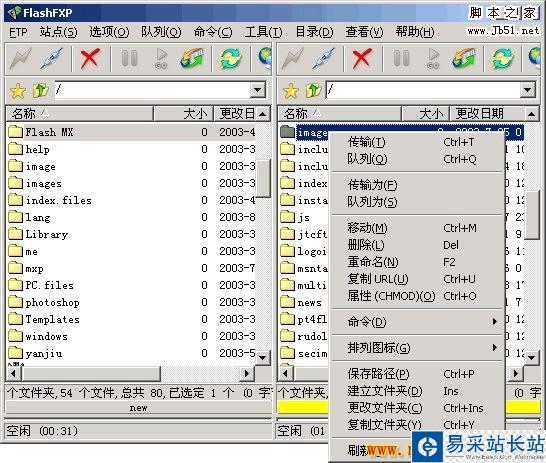Select the index.files folder row

[132, 200]
